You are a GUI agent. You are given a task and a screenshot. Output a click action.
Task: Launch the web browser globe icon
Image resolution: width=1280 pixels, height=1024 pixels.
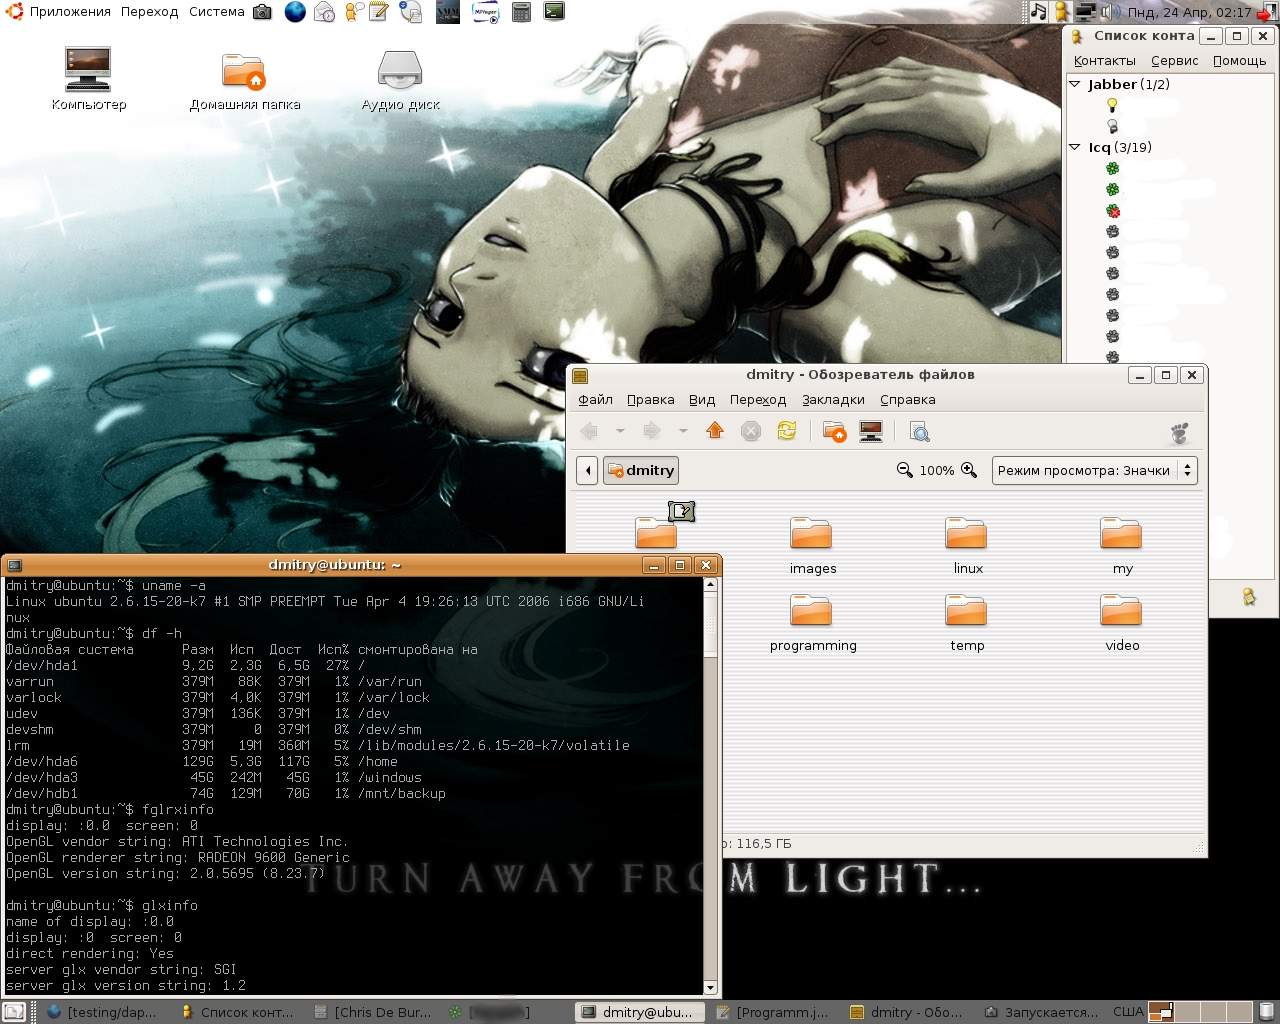pyautogui.click(x=295, y=12)
